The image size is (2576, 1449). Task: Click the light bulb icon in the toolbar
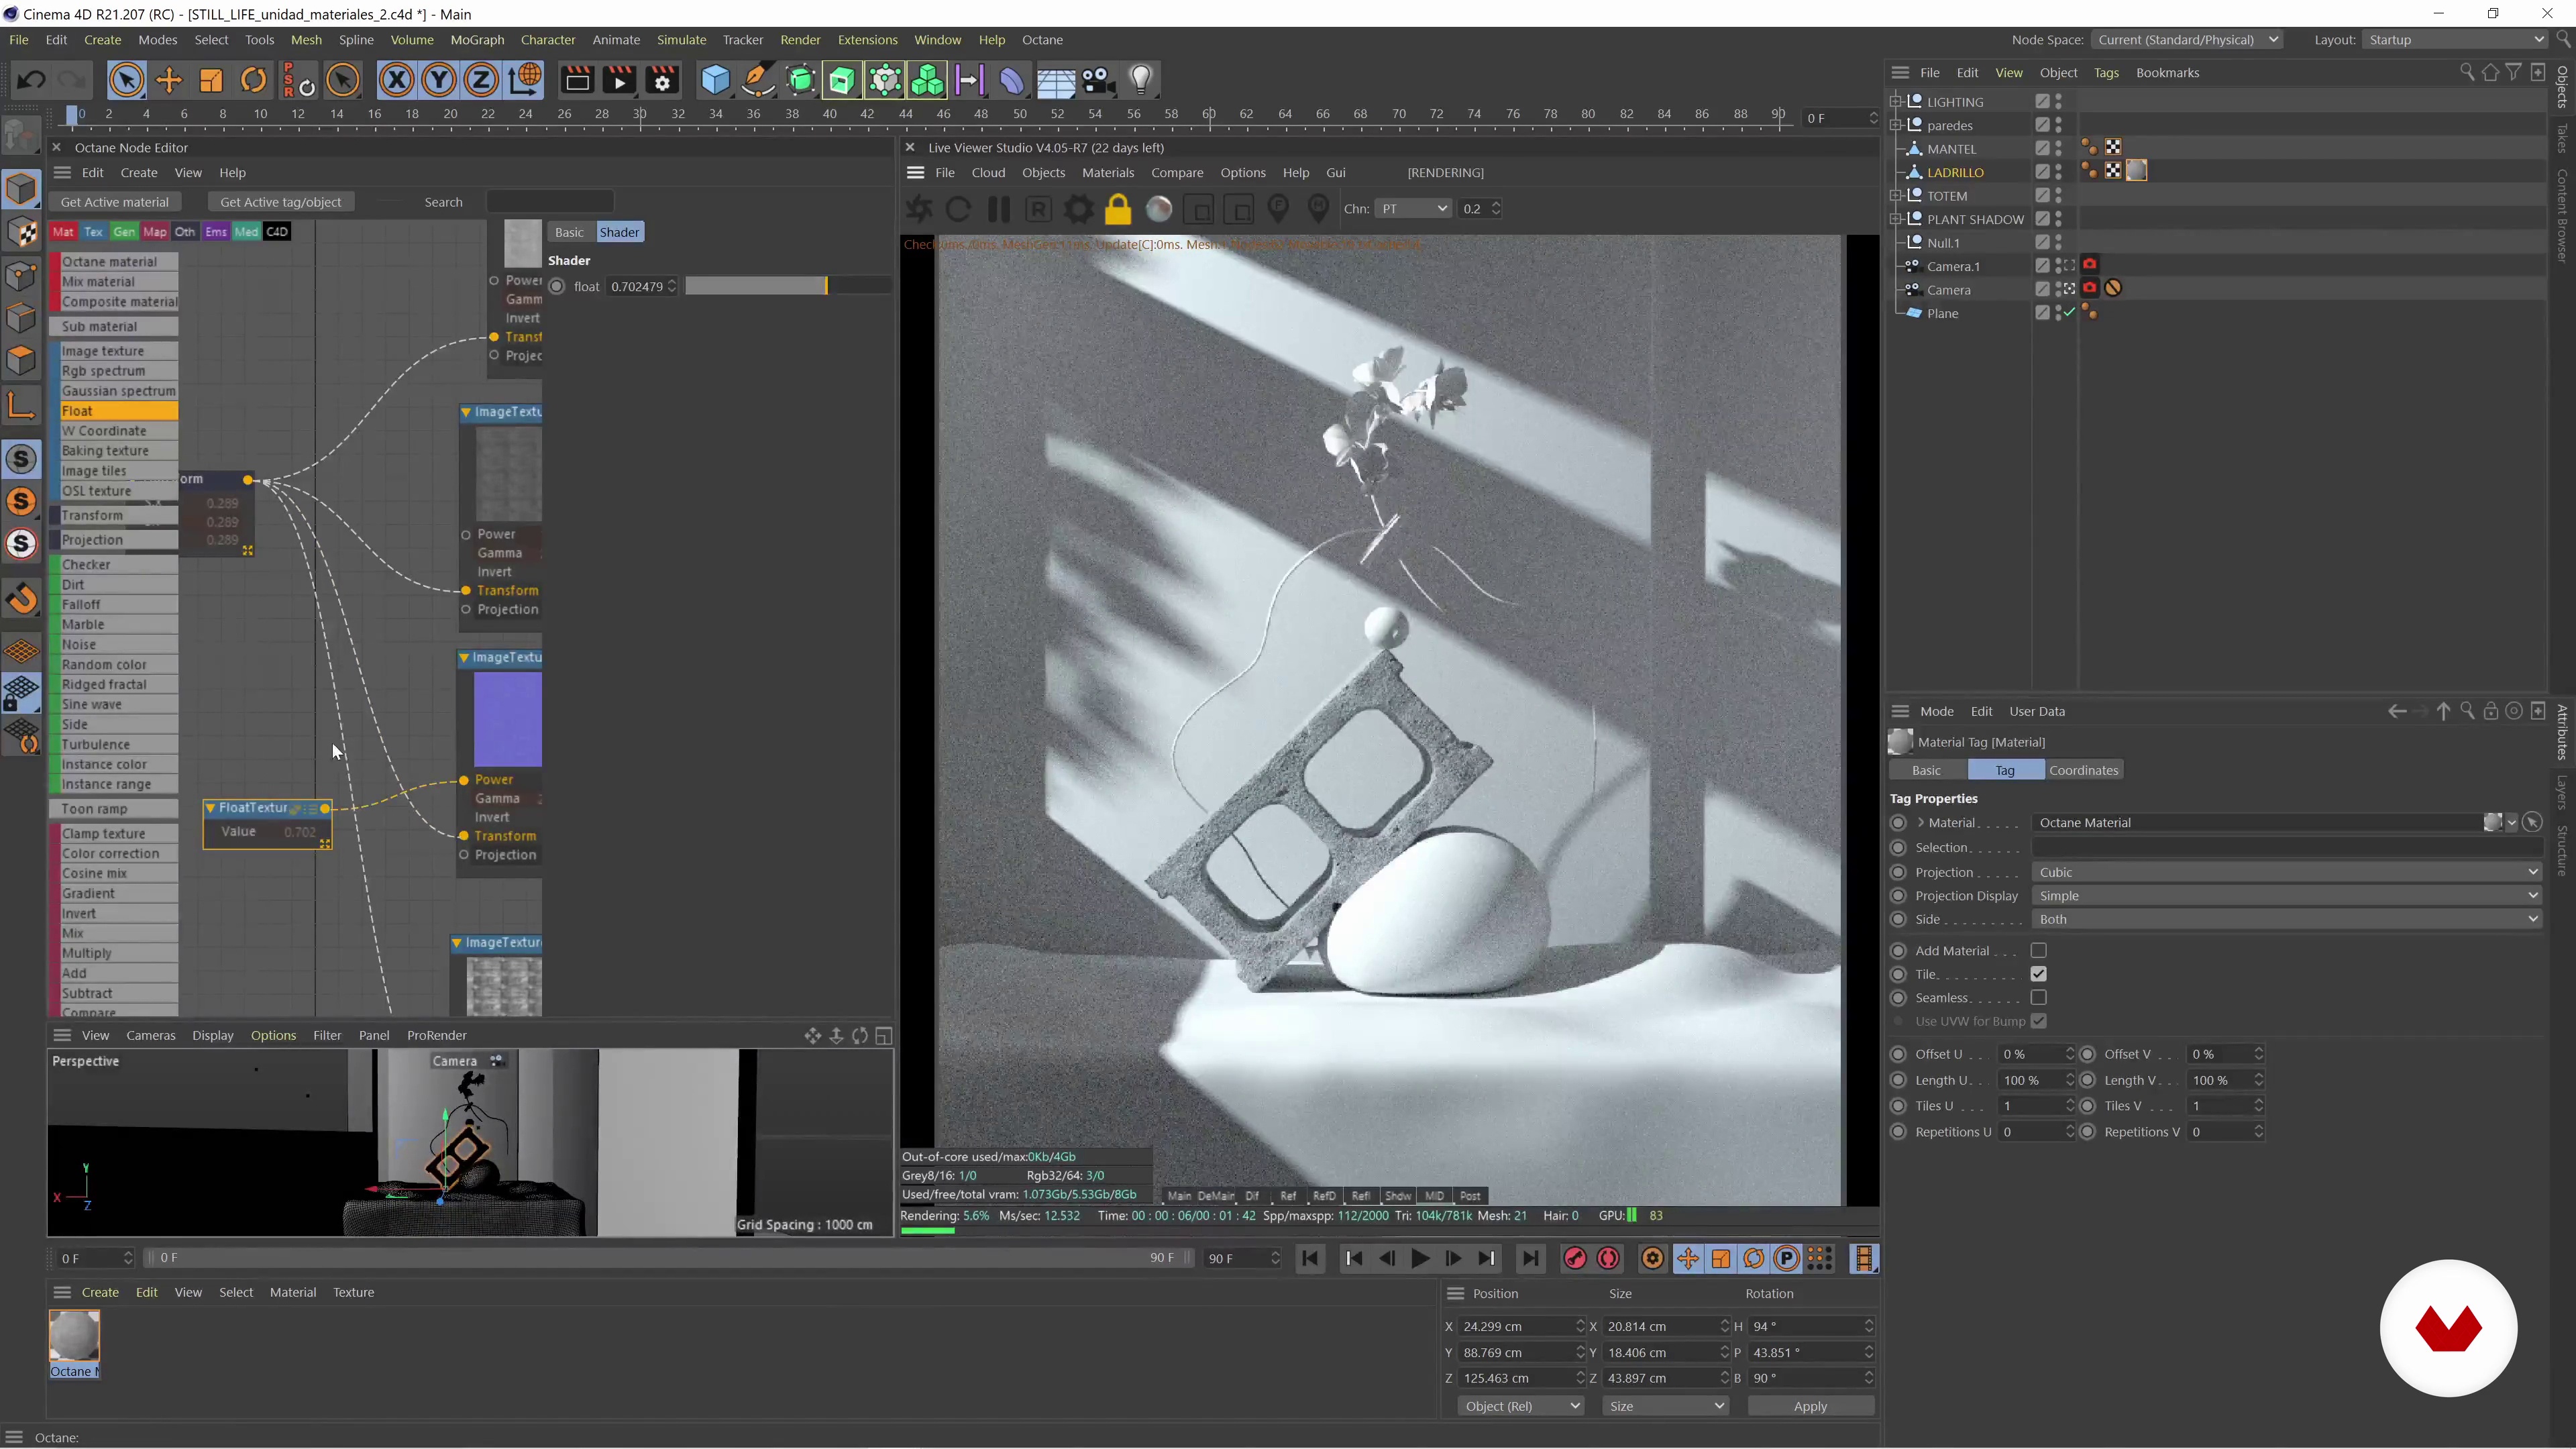[x=1141, y=80]
